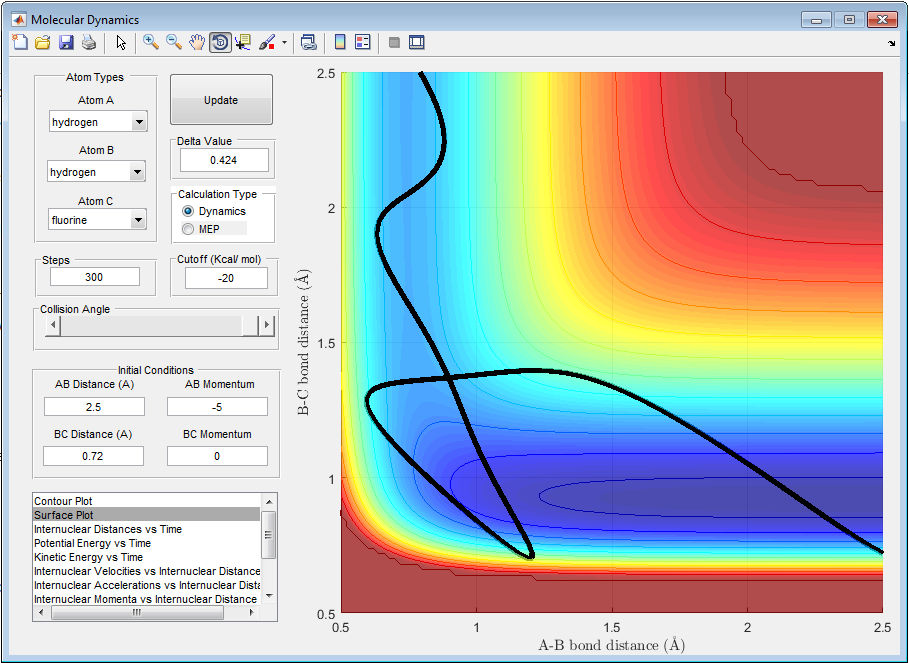Open a file with the folder icon
This screenshot has height=663, width=909.
(x=43, y=42)
